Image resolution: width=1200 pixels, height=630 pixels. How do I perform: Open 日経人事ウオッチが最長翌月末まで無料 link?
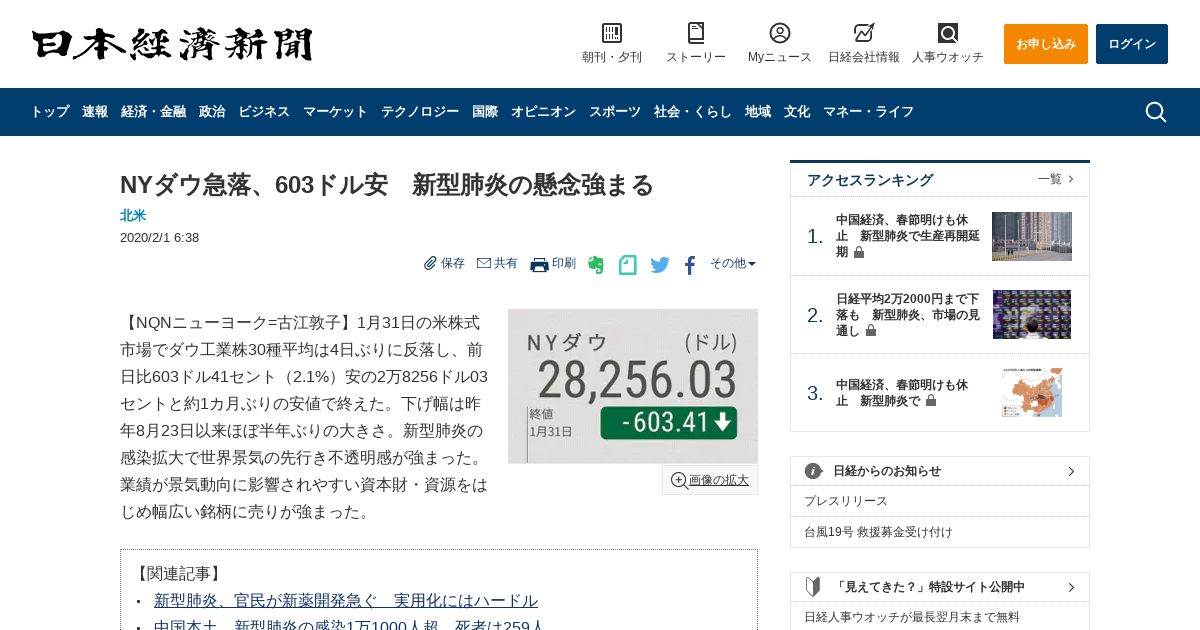click(912, 617)
